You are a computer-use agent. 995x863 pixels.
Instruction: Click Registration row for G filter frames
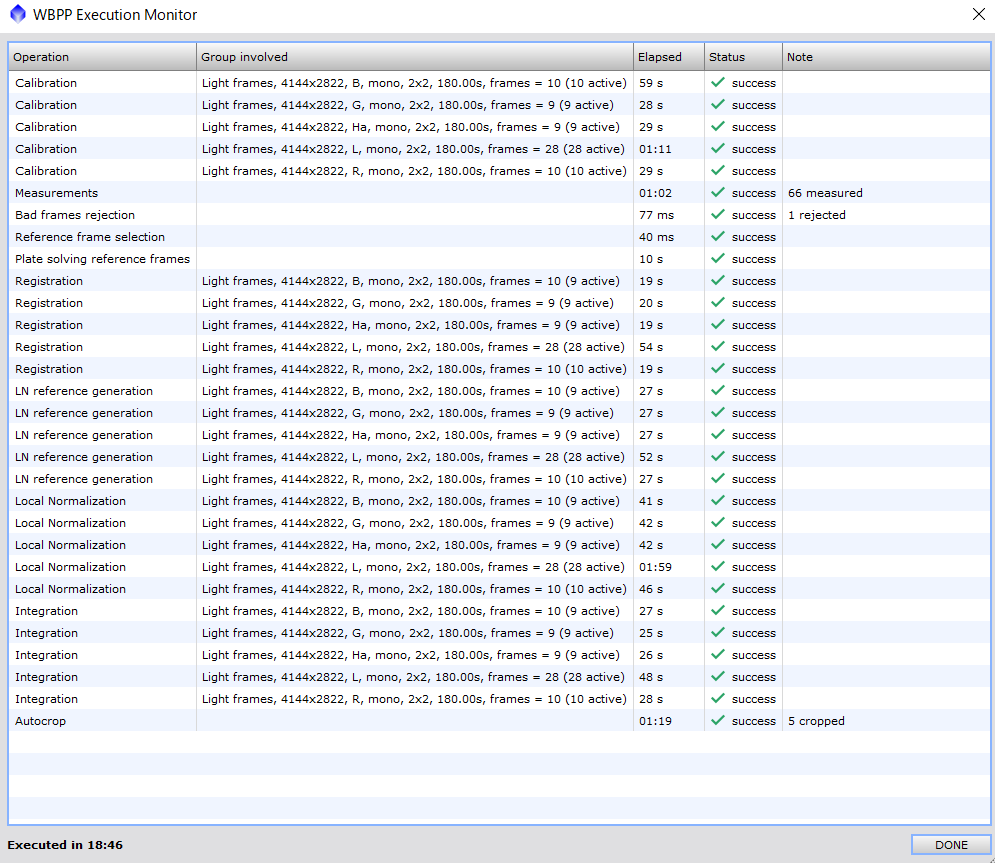click(499, 303)
